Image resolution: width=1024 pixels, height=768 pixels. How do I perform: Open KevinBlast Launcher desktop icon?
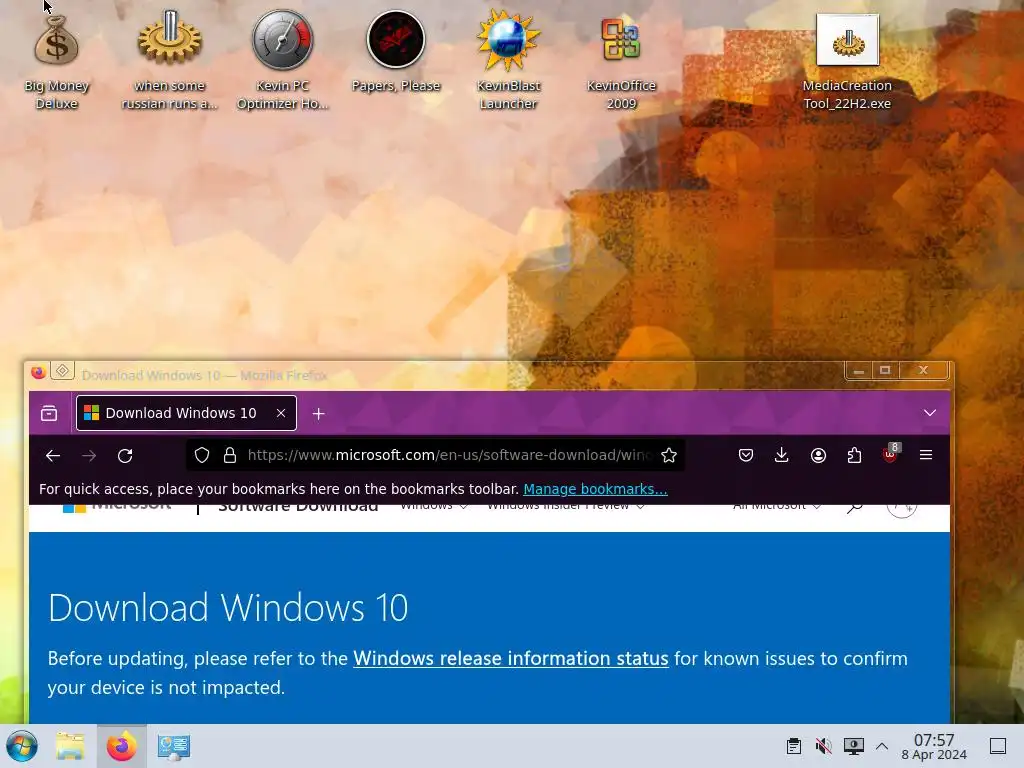tap(508, 60)
